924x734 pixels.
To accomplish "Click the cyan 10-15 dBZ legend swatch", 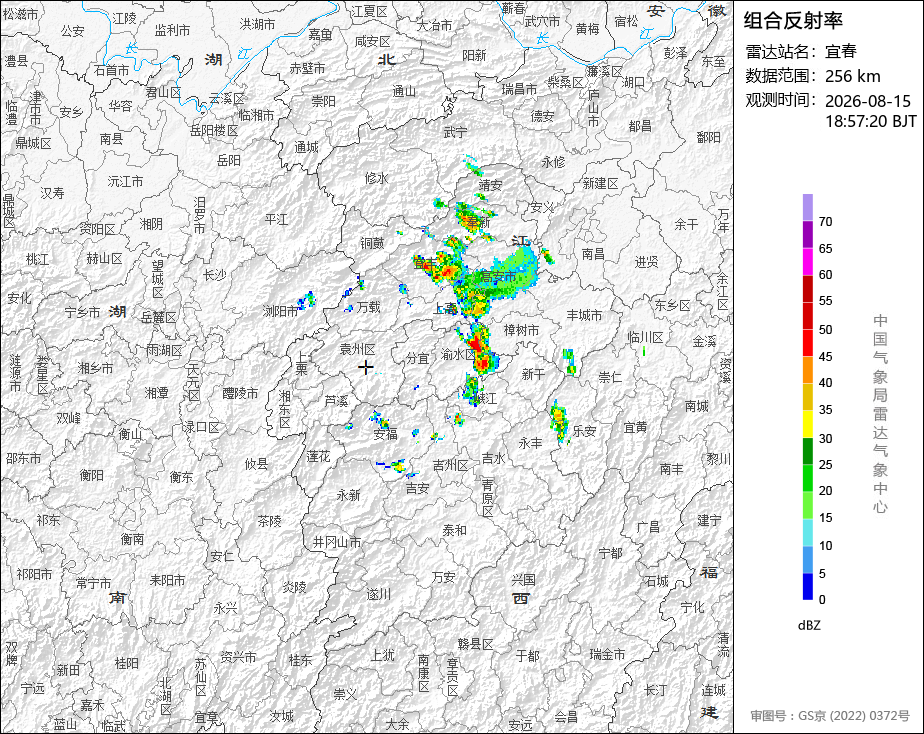I will (807, 533).
